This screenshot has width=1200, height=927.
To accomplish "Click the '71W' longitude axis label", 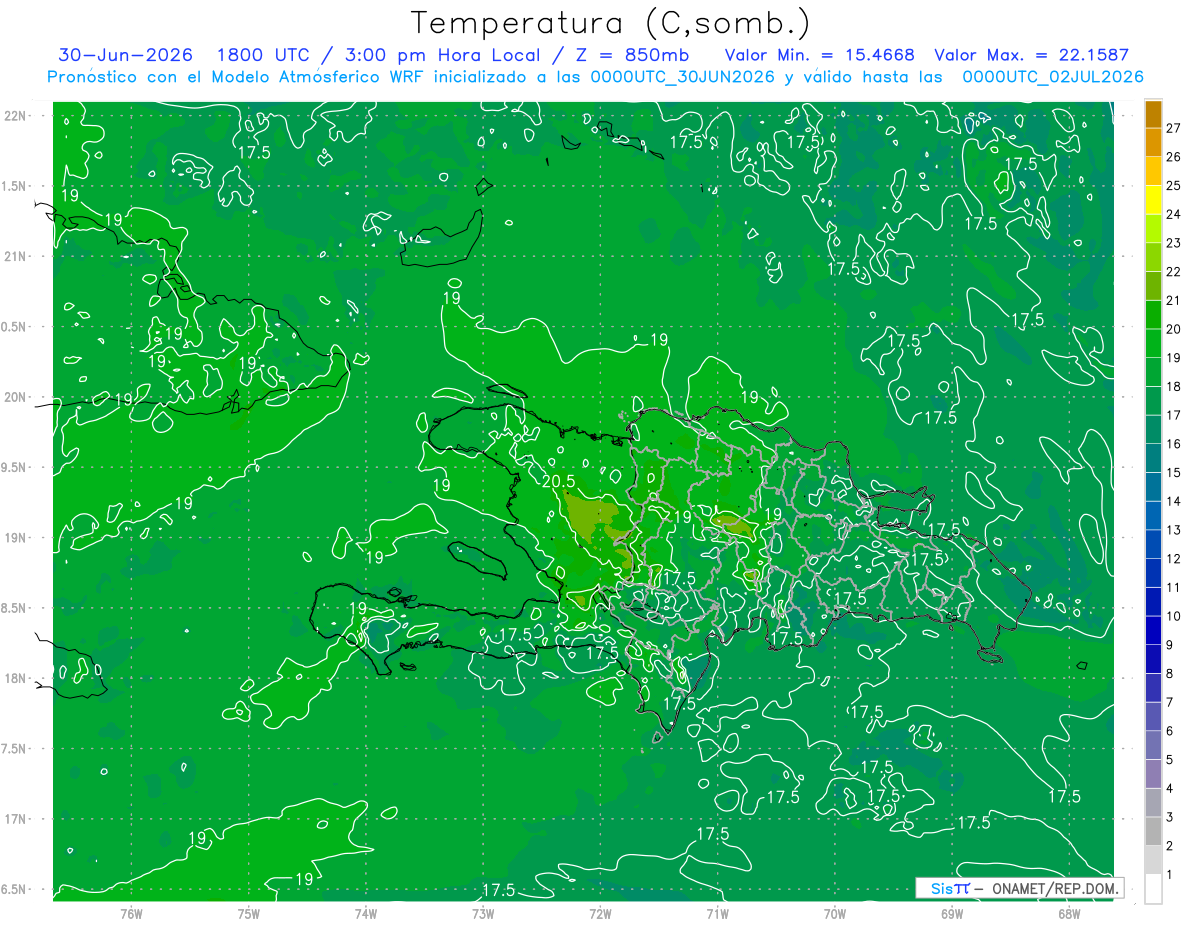I will point(717,914).
